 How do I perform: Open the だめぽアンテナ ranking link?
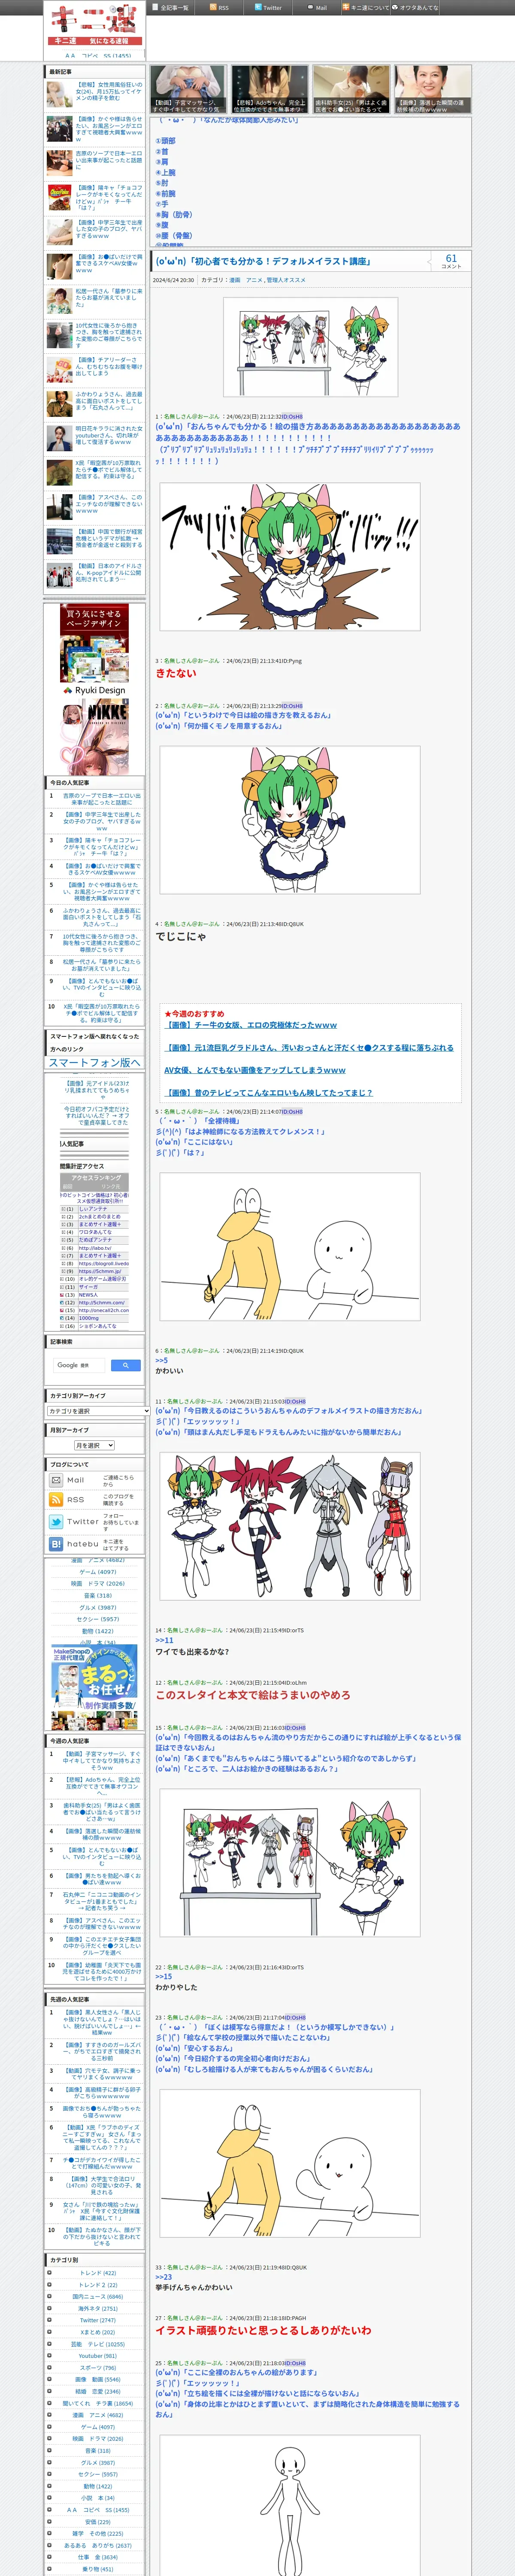point(95,1240)
